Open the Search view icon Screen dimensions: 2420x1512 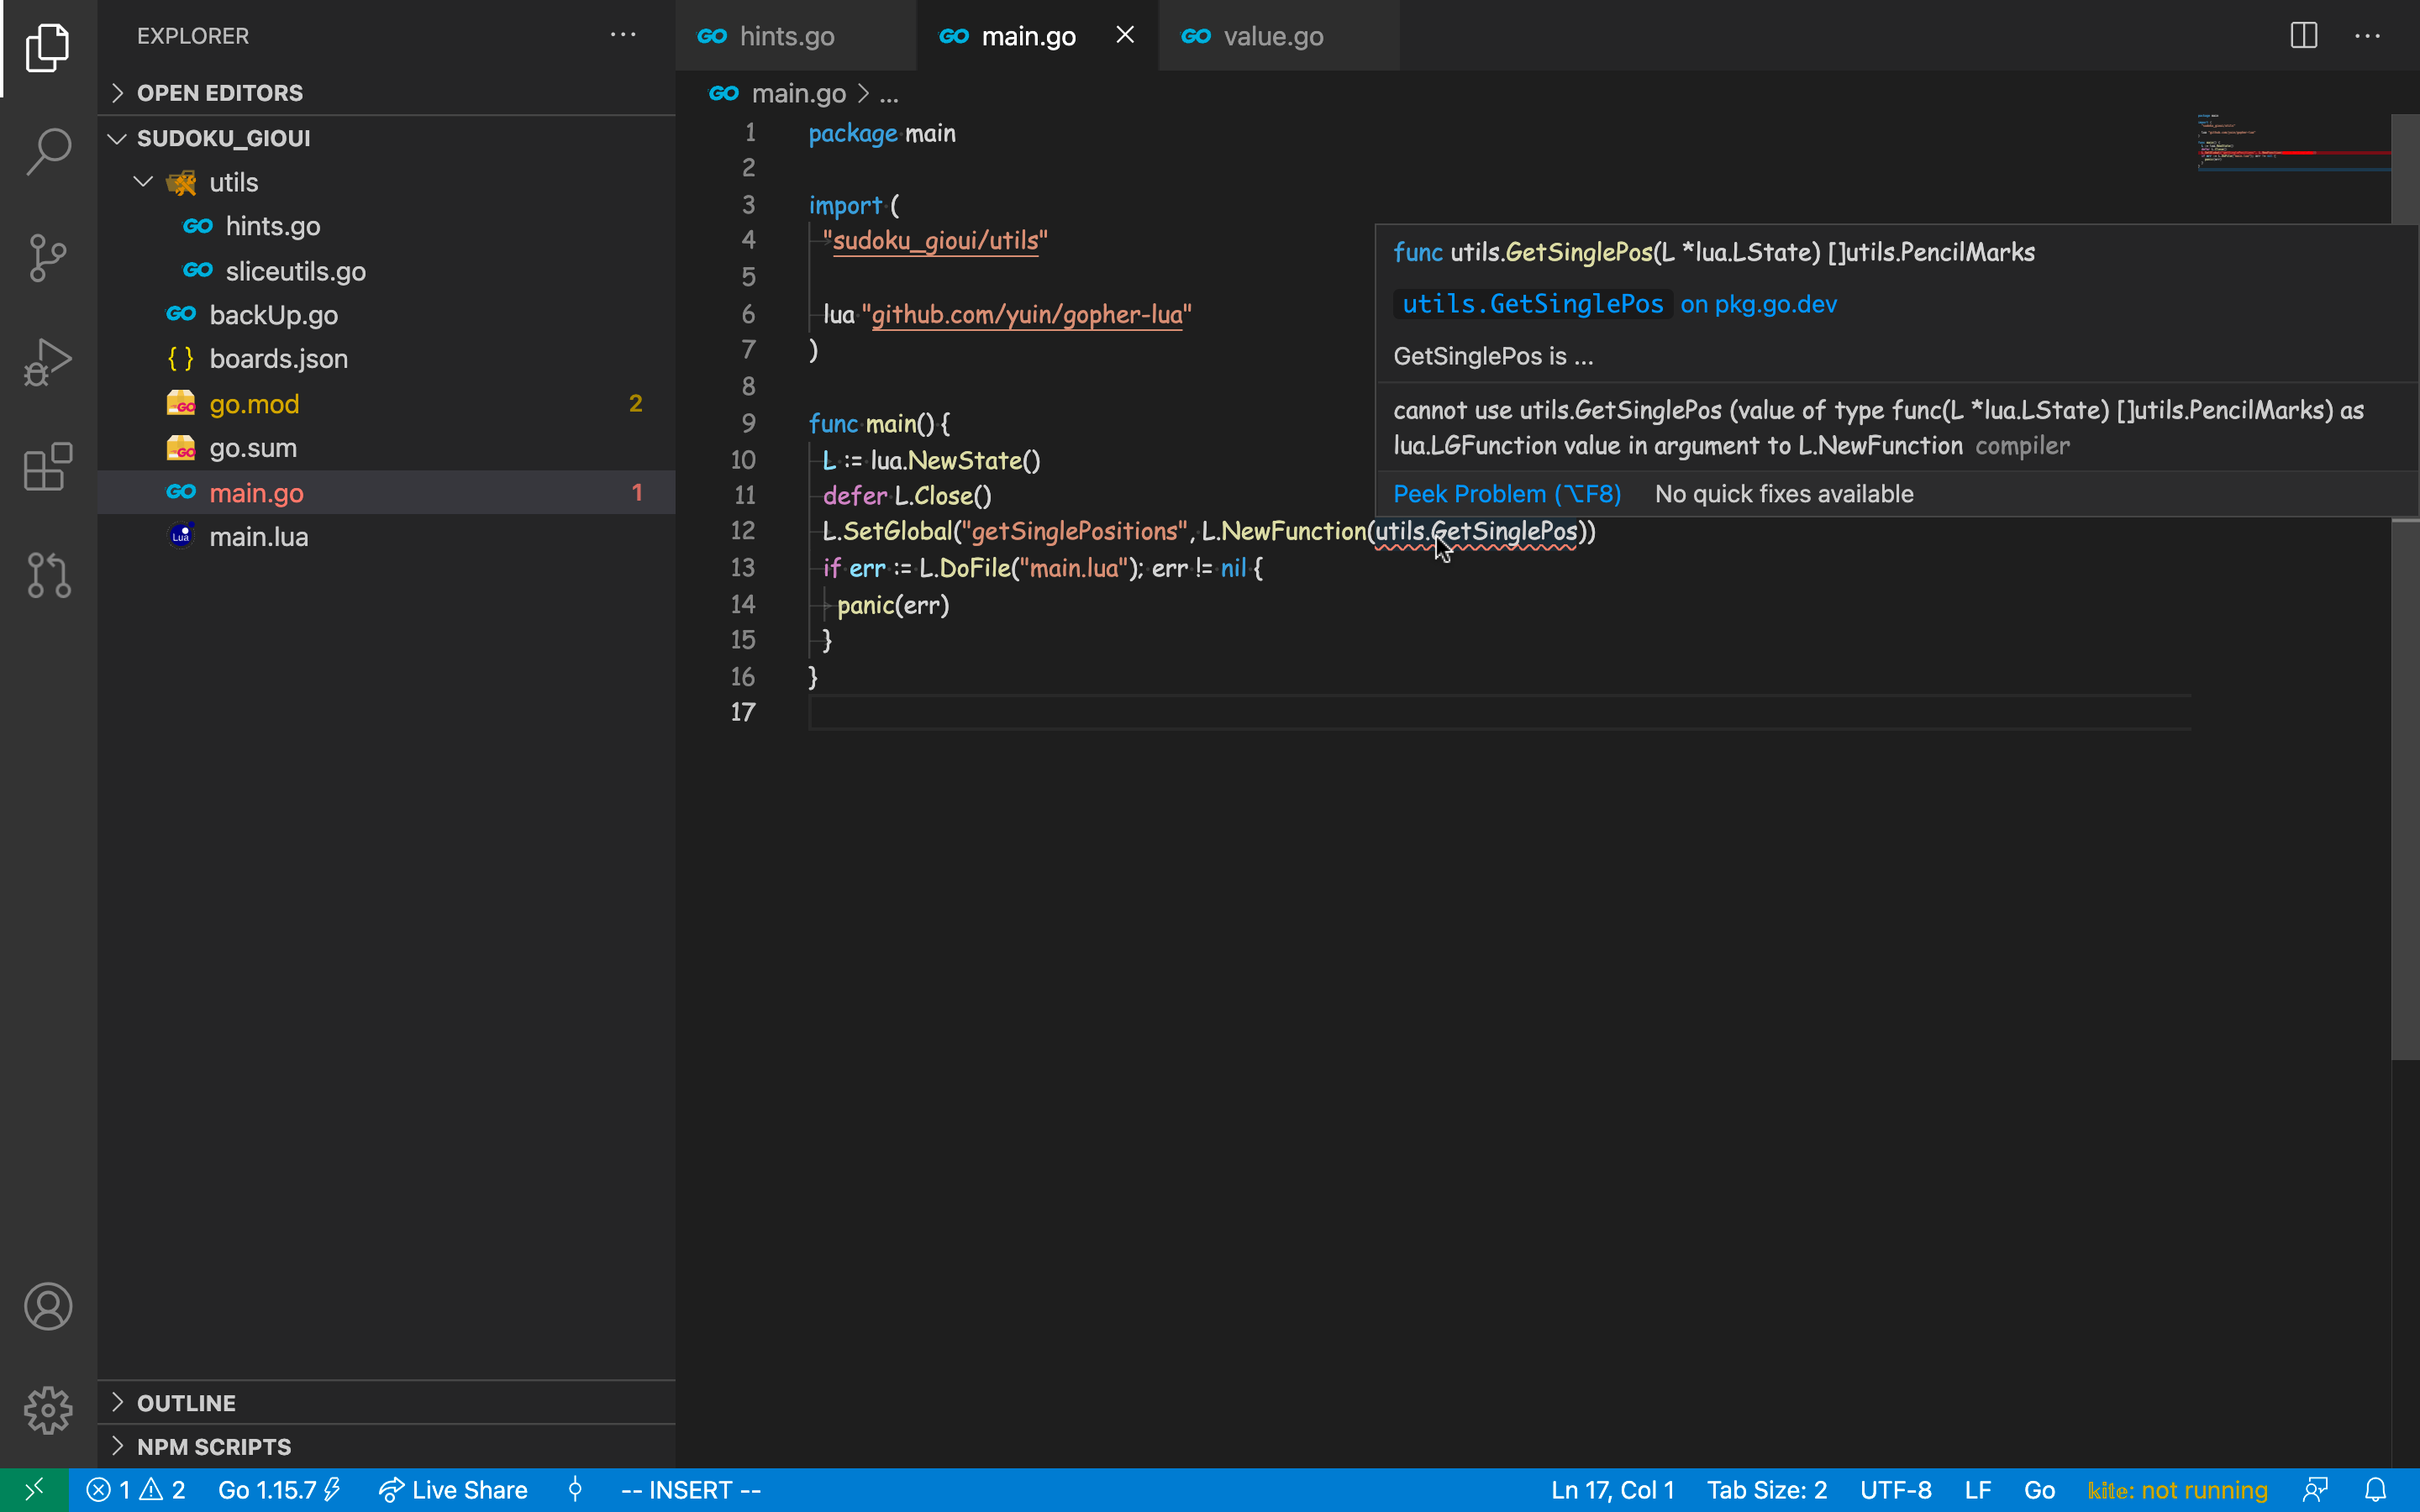tap(48, 152)
